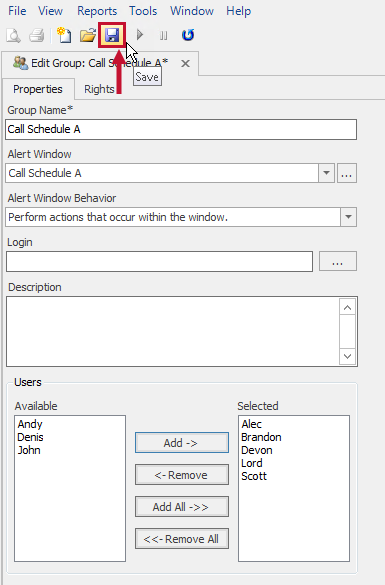Switch to the Properties tab

click(x=38, y=89)
